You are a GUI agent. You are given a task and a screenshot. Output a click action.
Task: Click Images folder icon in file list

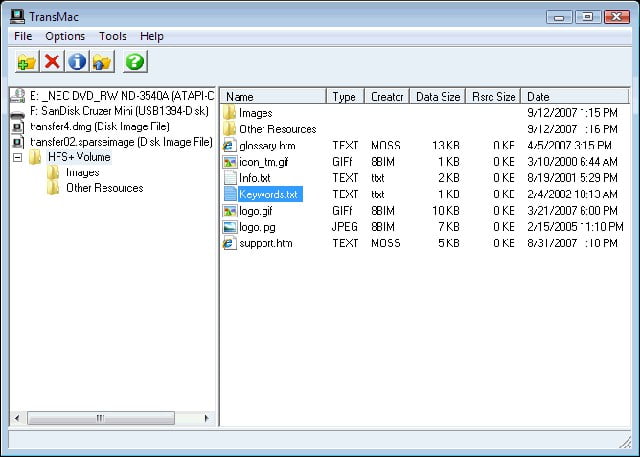click(x=230, y=113)
